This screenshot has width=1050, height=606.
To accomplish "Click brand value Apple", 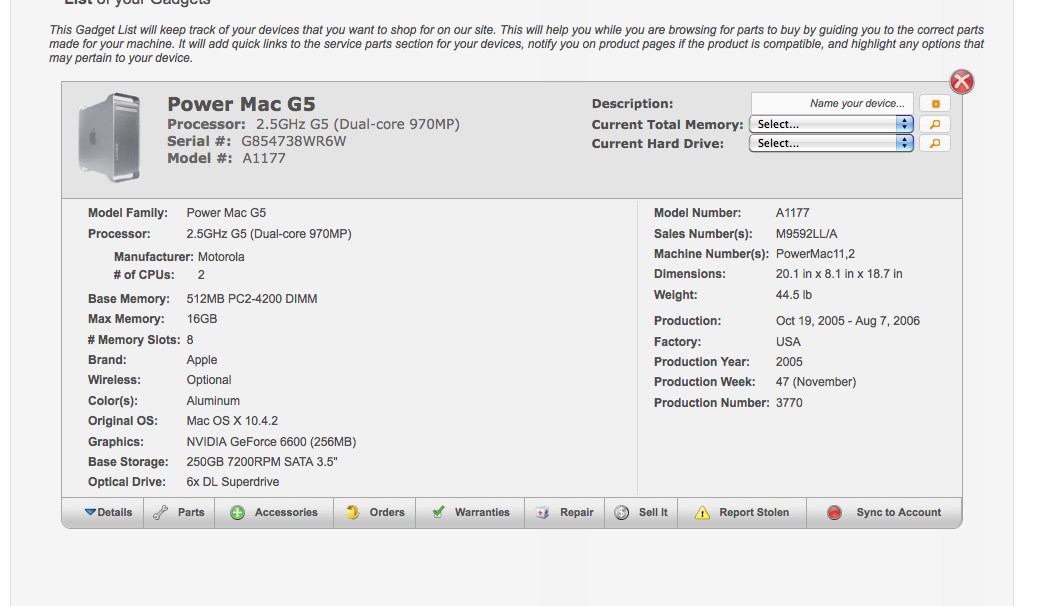I will pos(202,360).
